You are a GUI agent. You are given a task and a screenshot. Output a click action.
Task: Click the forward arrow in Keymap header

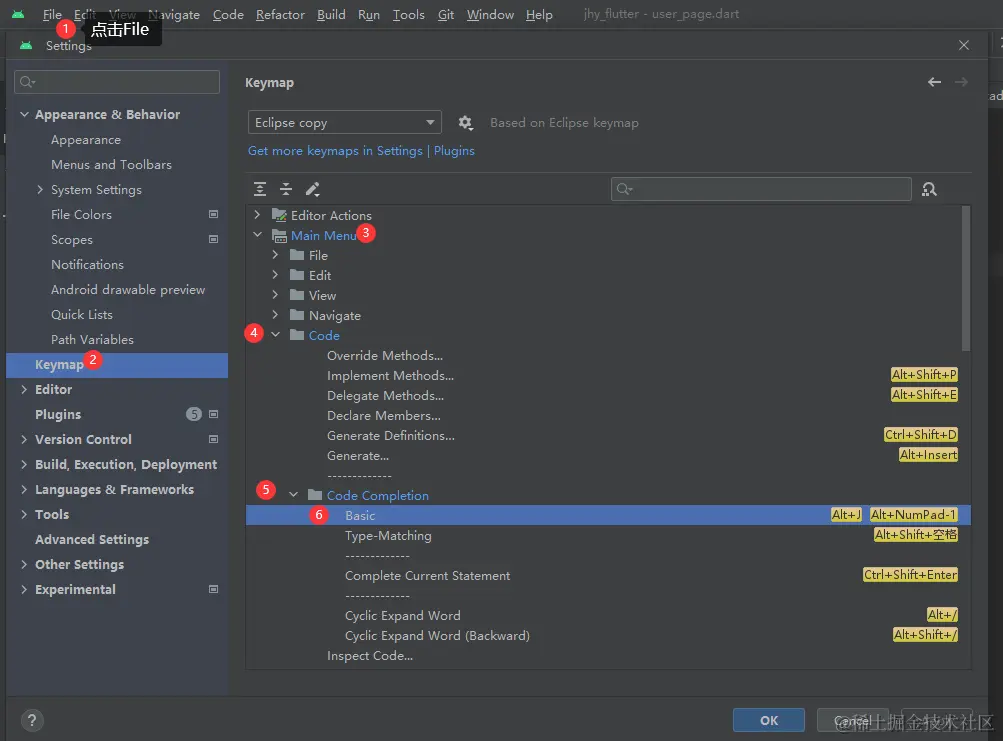[x=961, y=82]
